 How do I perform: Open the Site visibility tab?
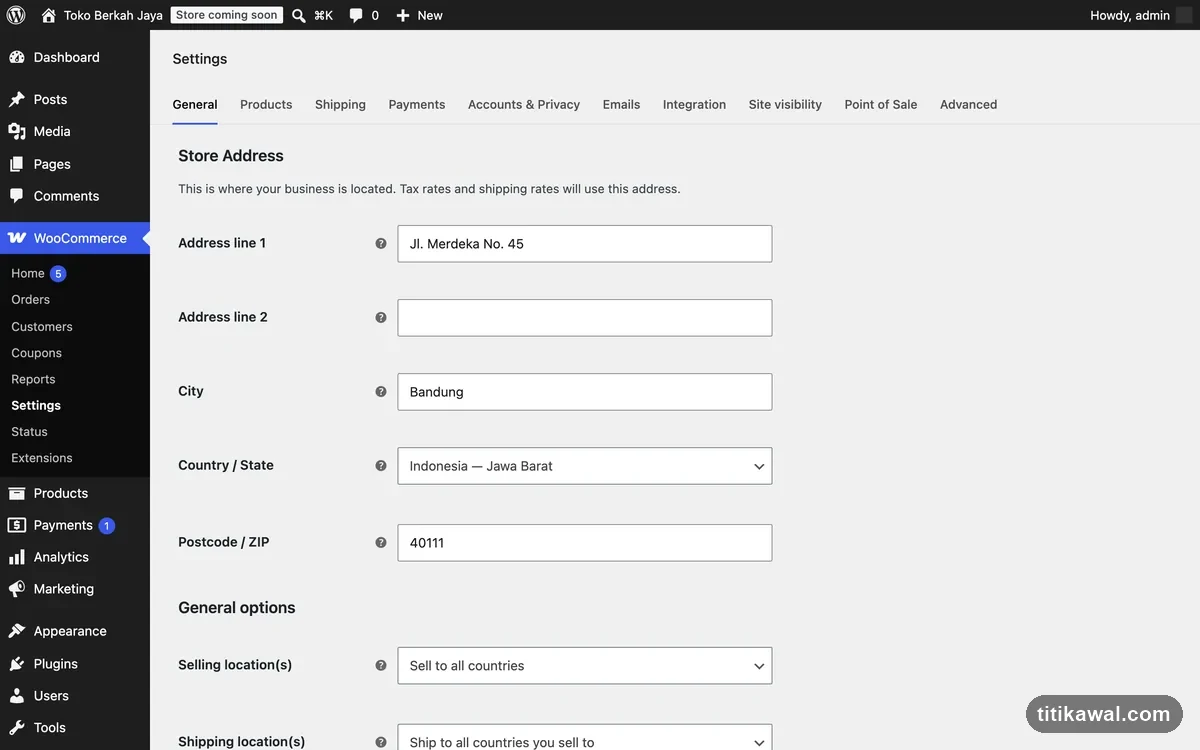coord(785,104)
